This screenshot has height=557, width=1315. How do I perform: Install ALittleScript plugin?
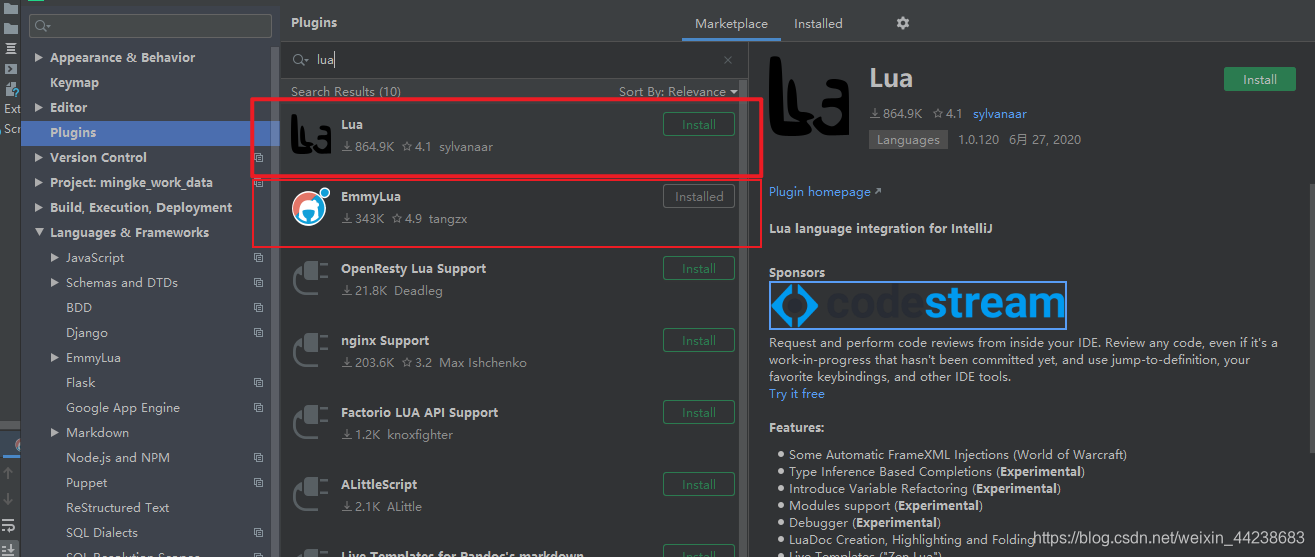point(699,485)
